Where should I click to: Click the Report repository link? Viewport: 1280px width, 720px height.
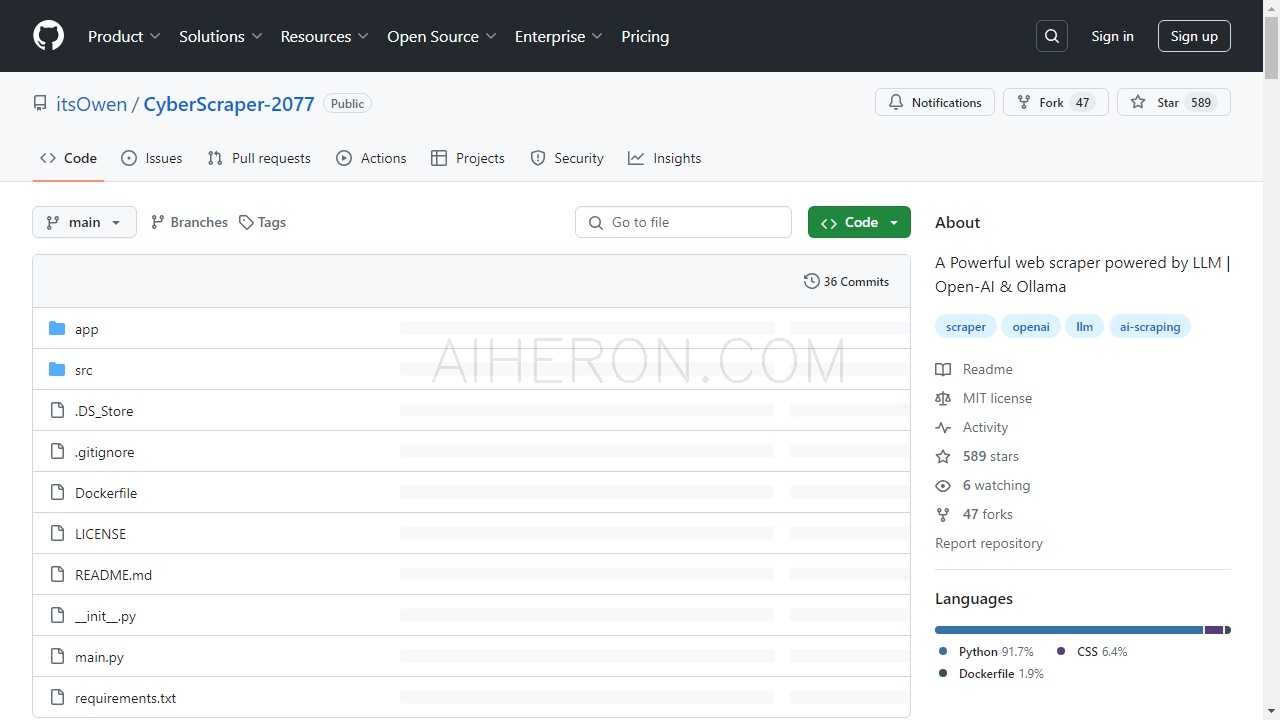tap(989, 543)
